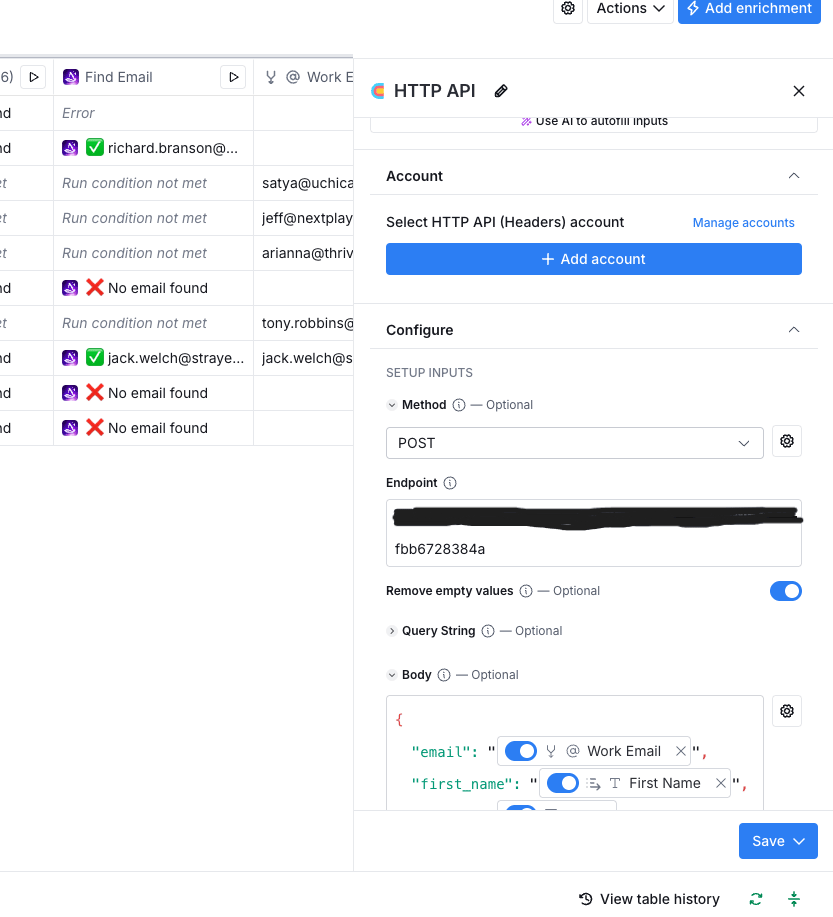Select the tony.robbins@ work email cell
The image size is (833, 917).
pos(304,323)
